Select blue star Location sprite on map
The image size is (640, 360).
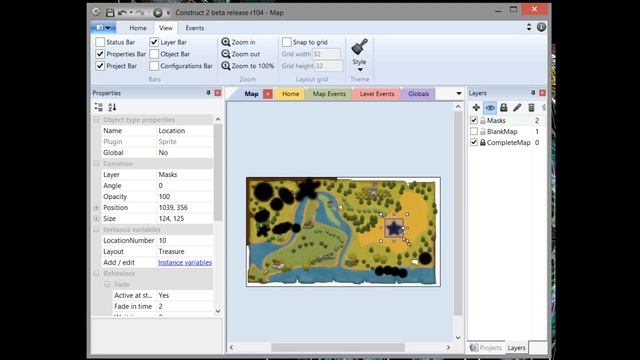tap(394, 228)
